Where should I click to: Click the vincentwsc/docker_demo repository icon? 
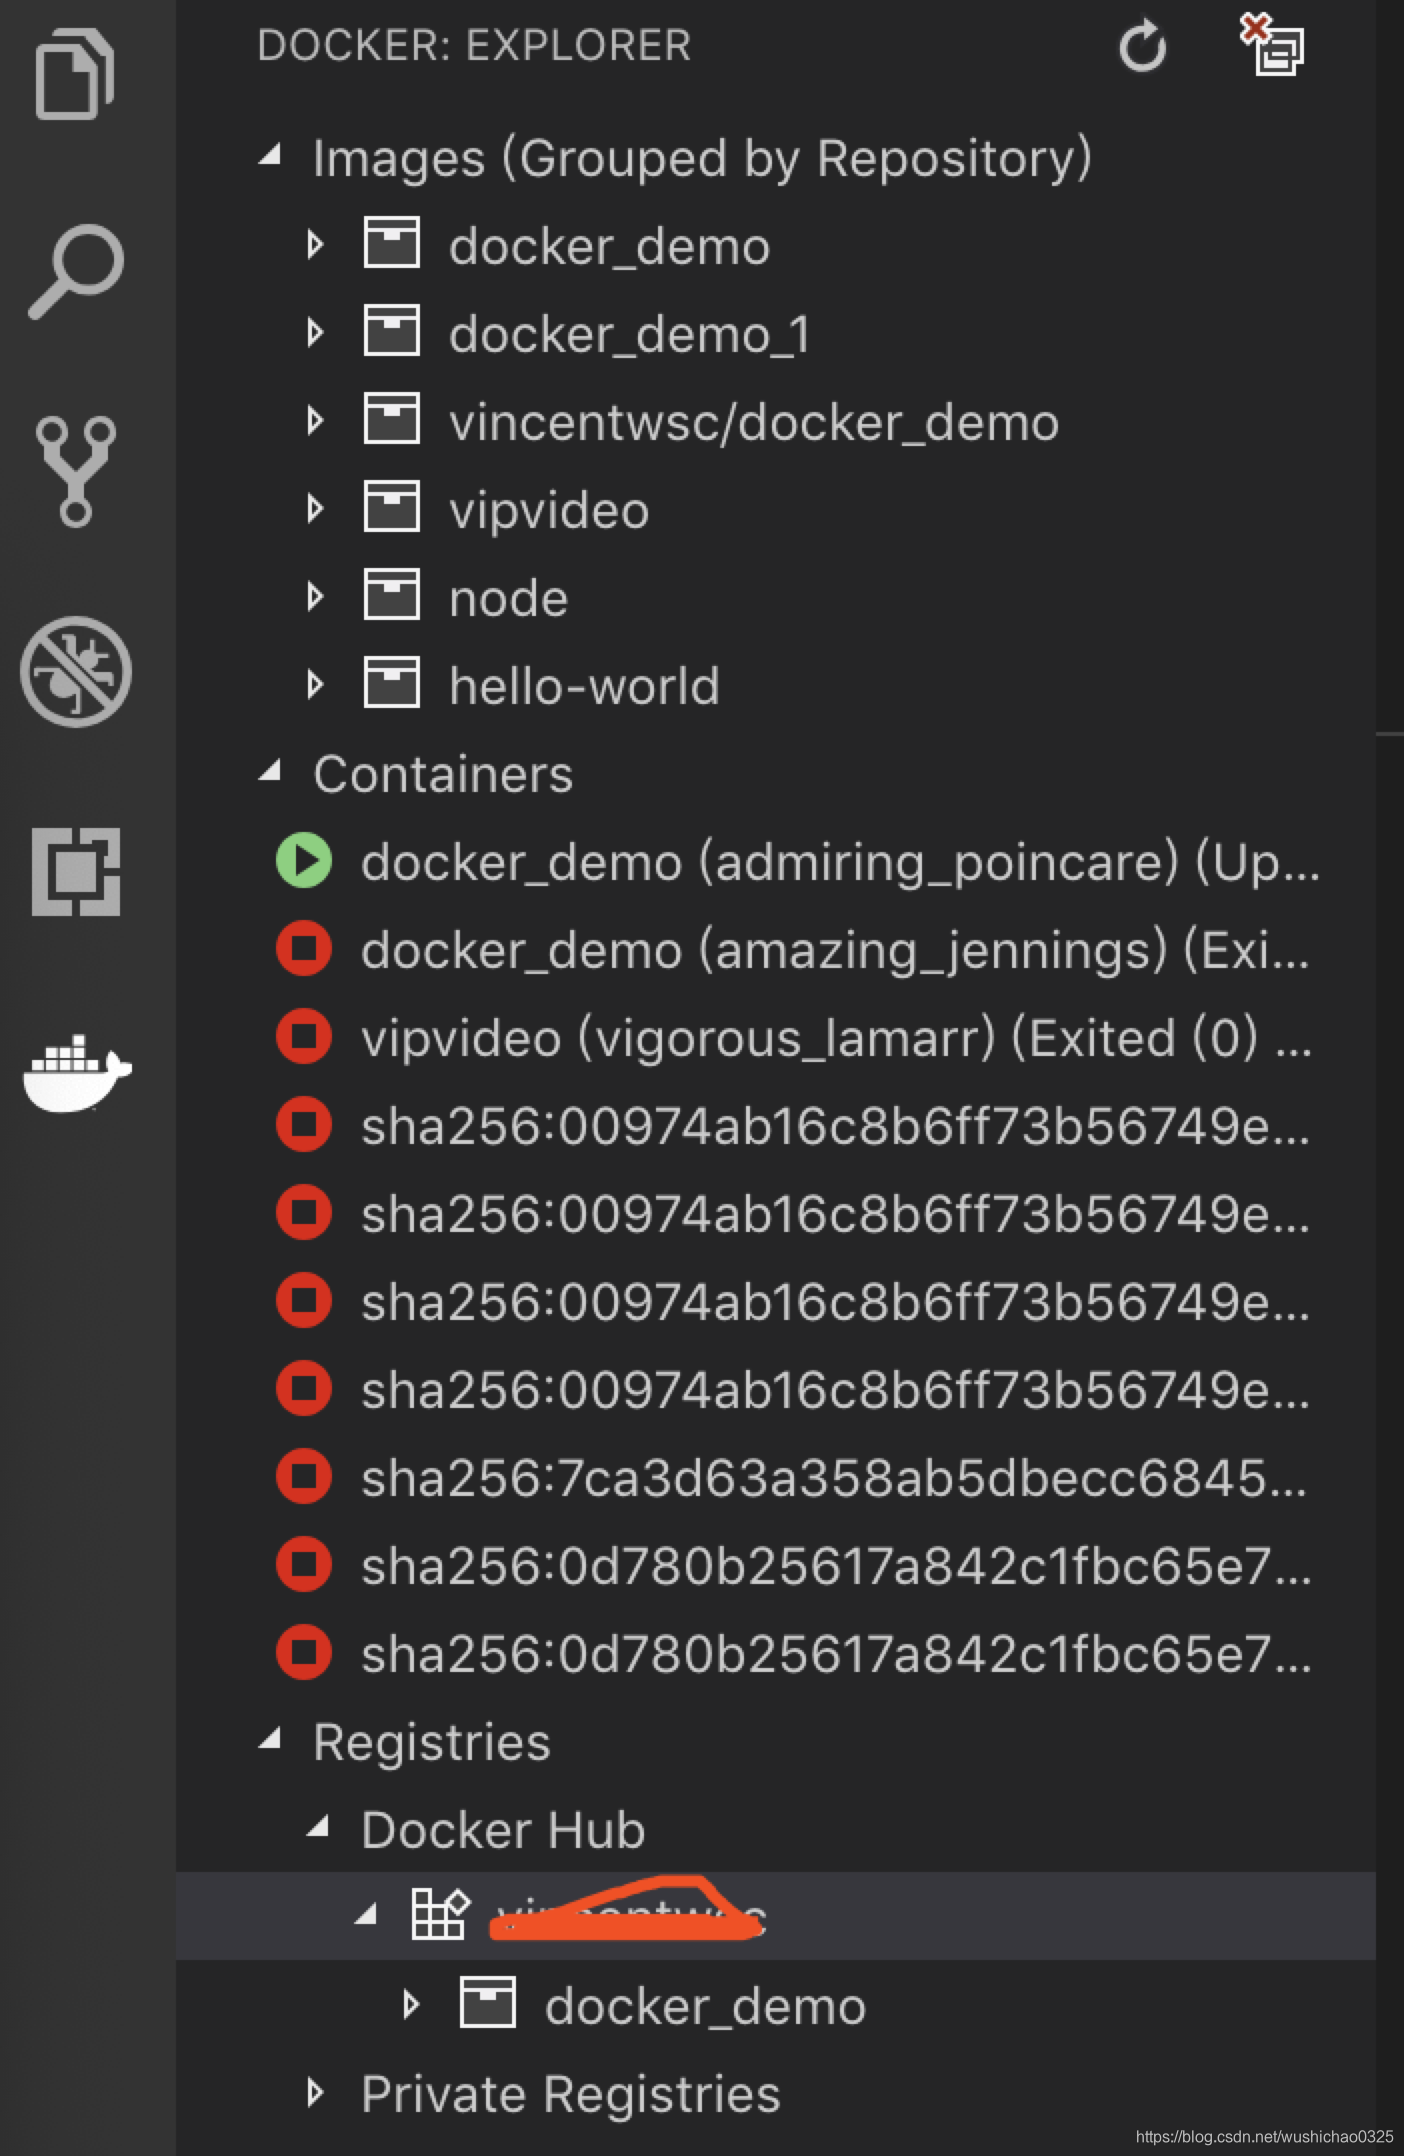(391, 419)
